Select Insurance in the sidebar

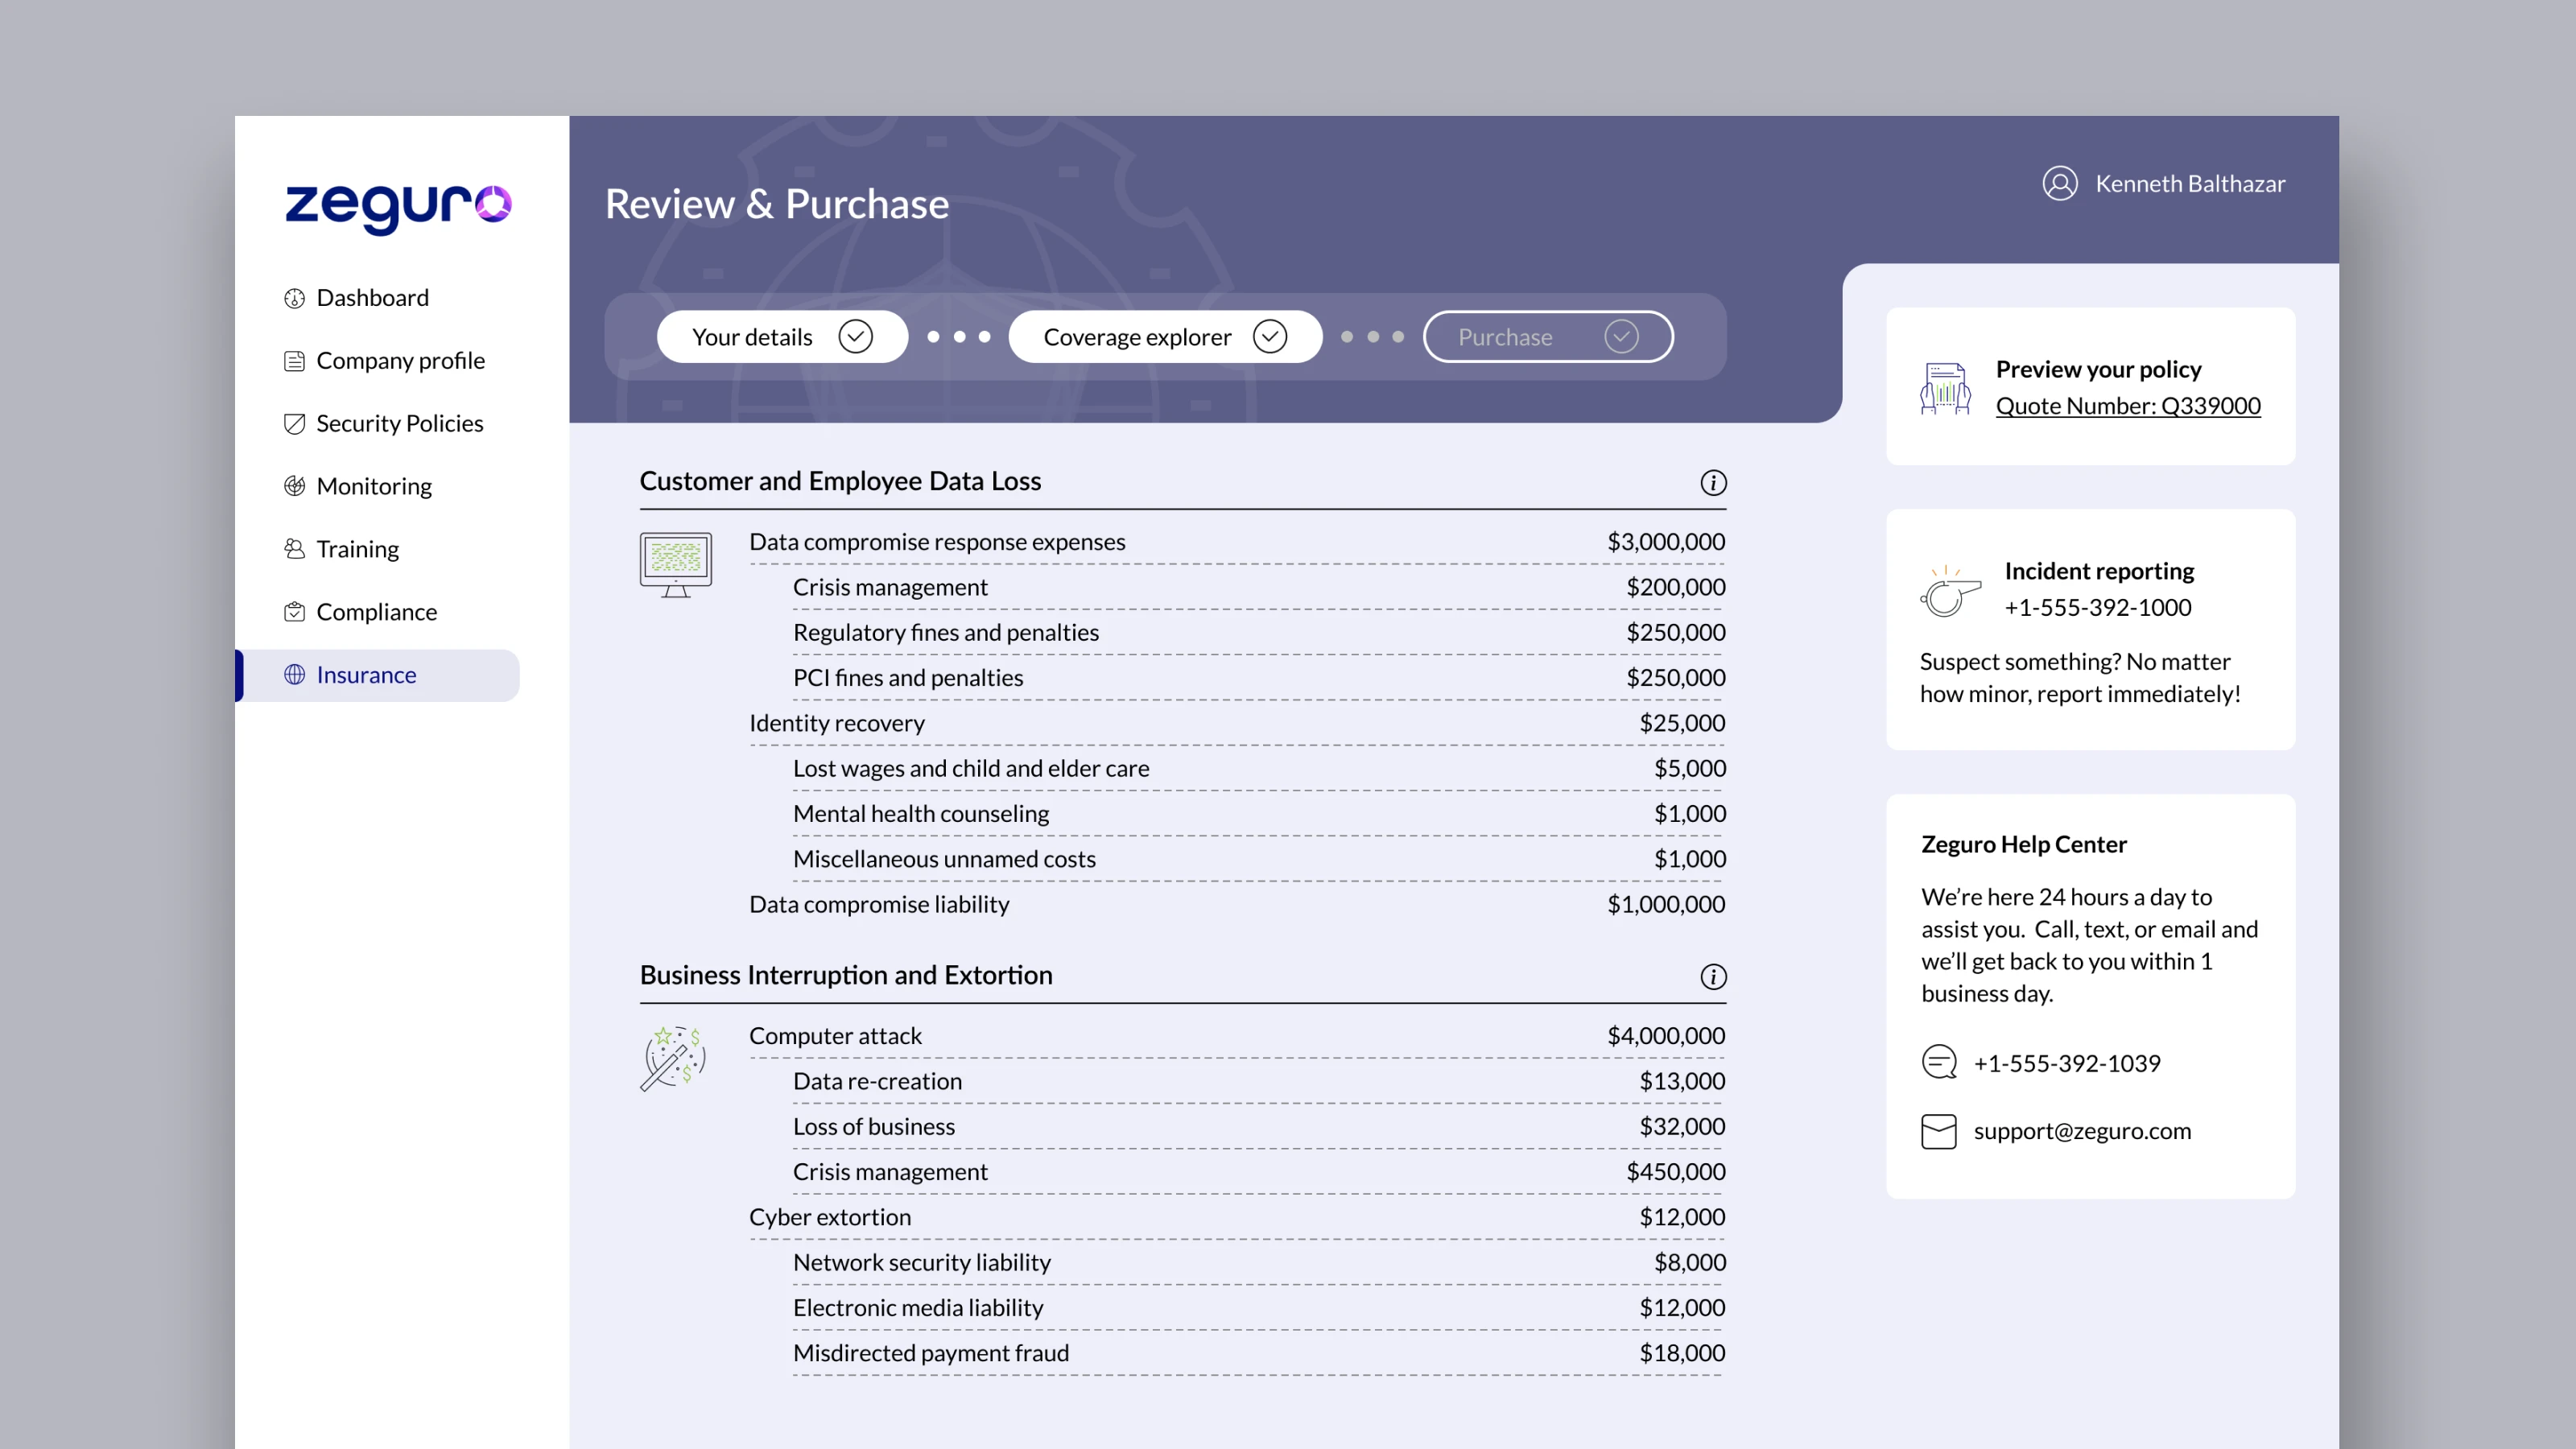click(366, 675)
